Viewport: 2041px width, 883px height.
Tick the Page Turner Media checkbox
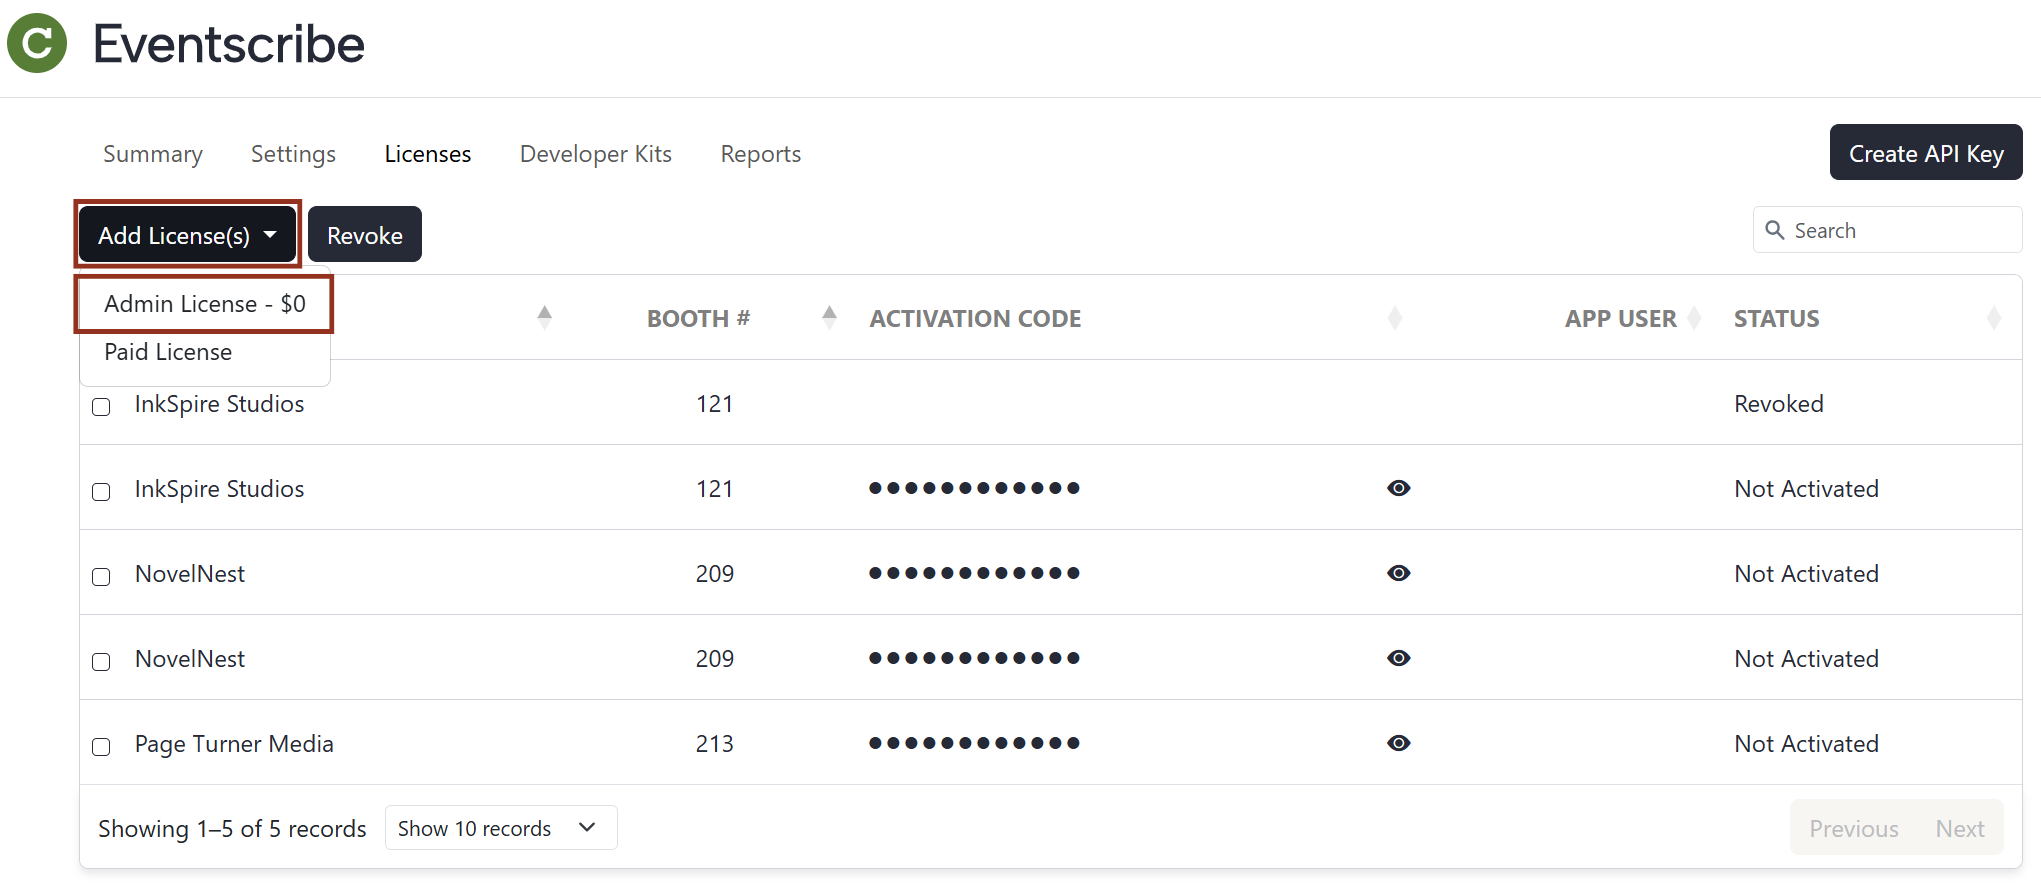click(x=101, y=747)
